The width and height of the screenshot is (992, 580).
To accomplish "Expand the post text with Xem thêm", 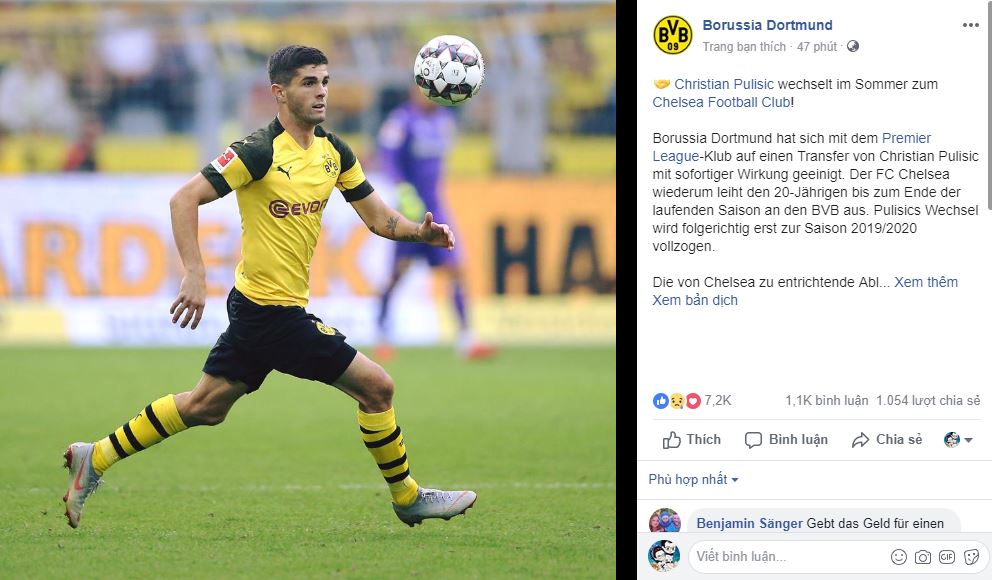I will point(926,282).
